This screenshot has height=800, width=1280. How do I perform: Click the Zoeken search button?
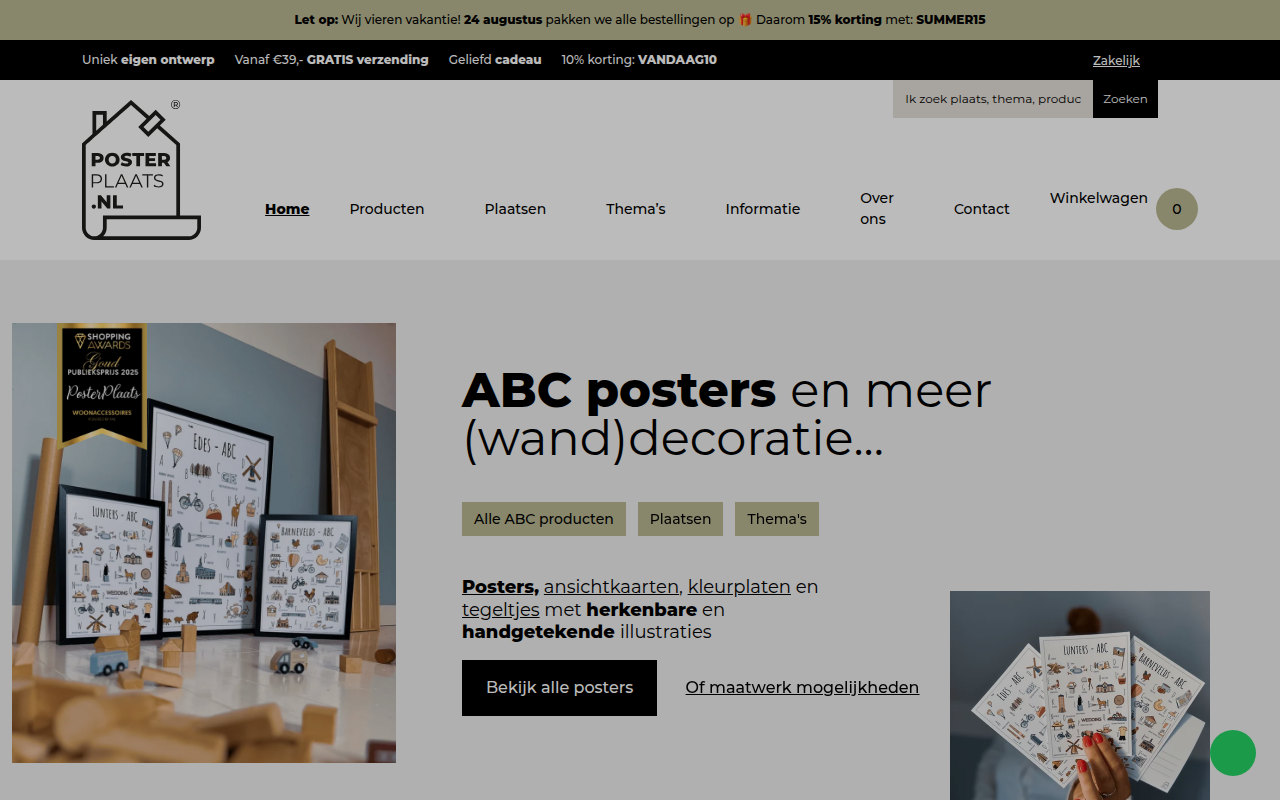(1125, 99)
